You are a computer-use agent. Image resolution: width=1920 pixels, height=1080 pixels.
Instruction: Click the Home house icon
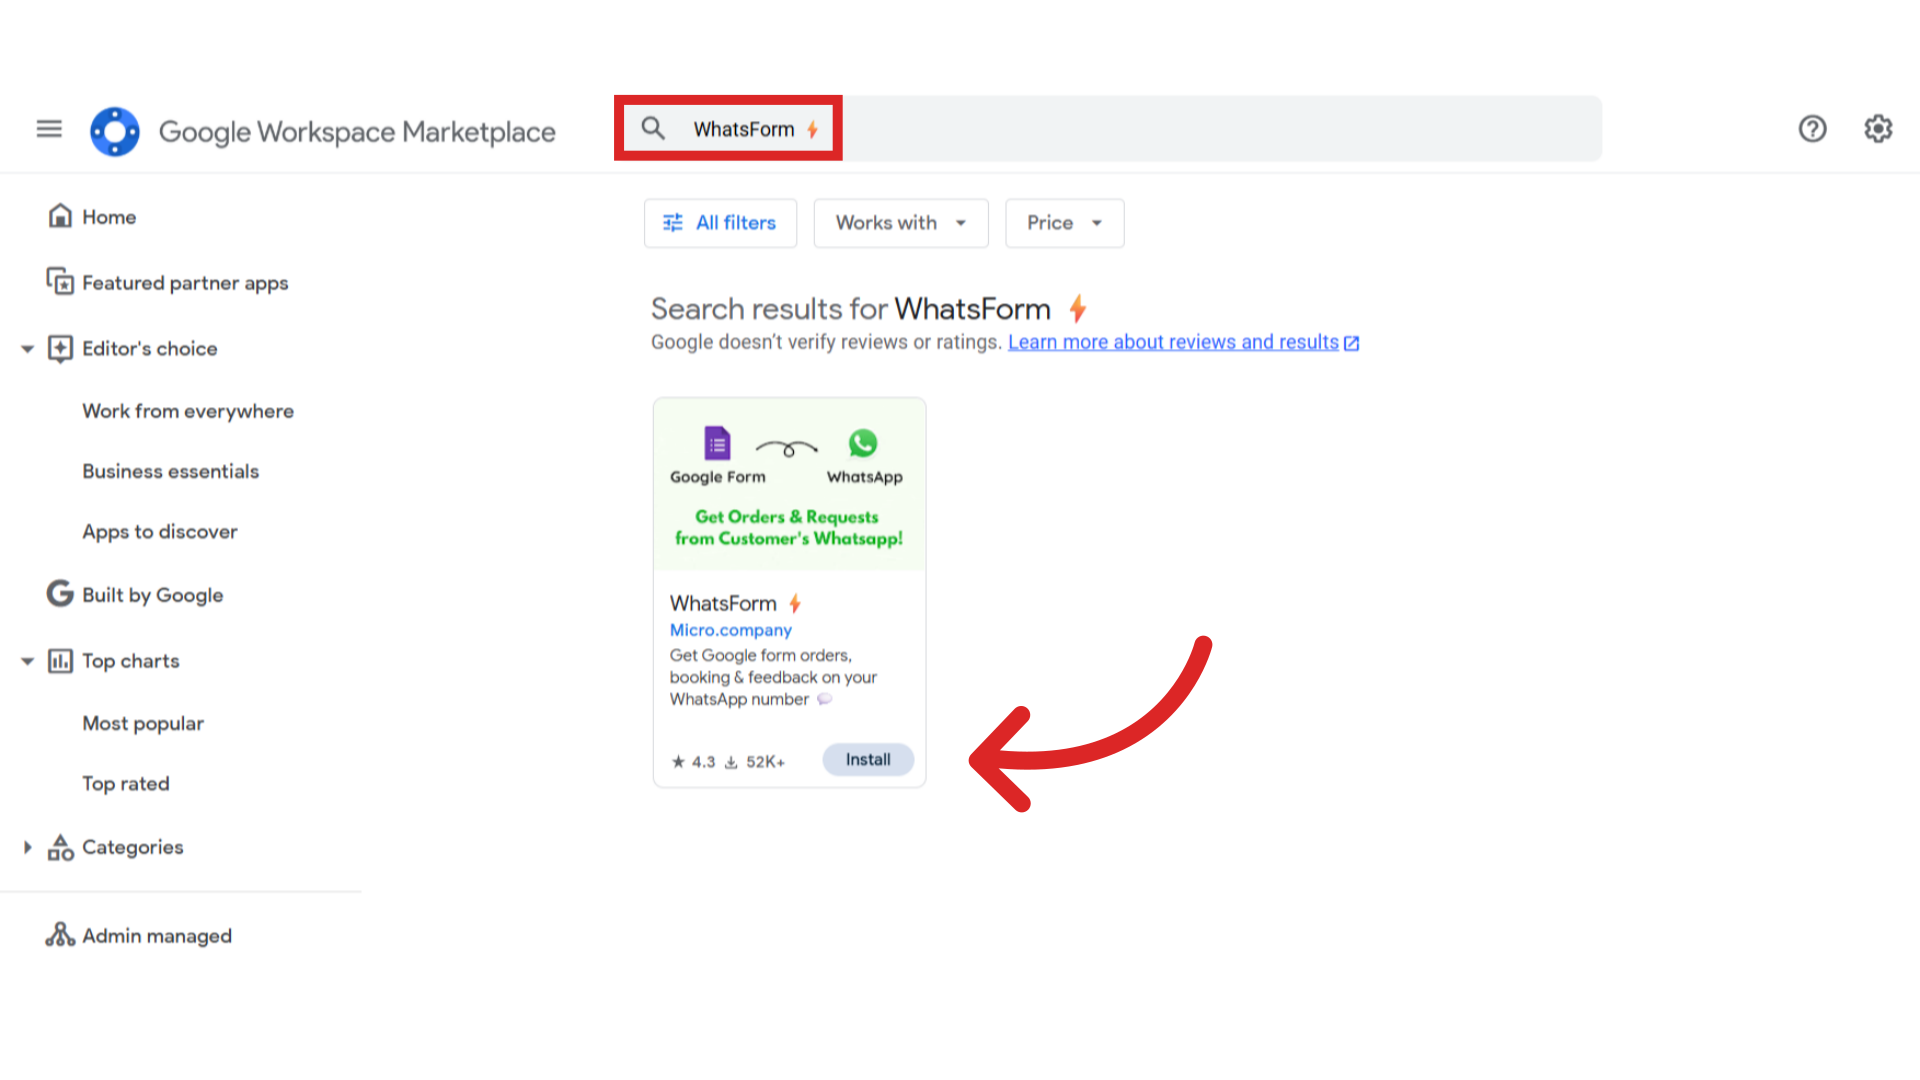click(60, 216)
